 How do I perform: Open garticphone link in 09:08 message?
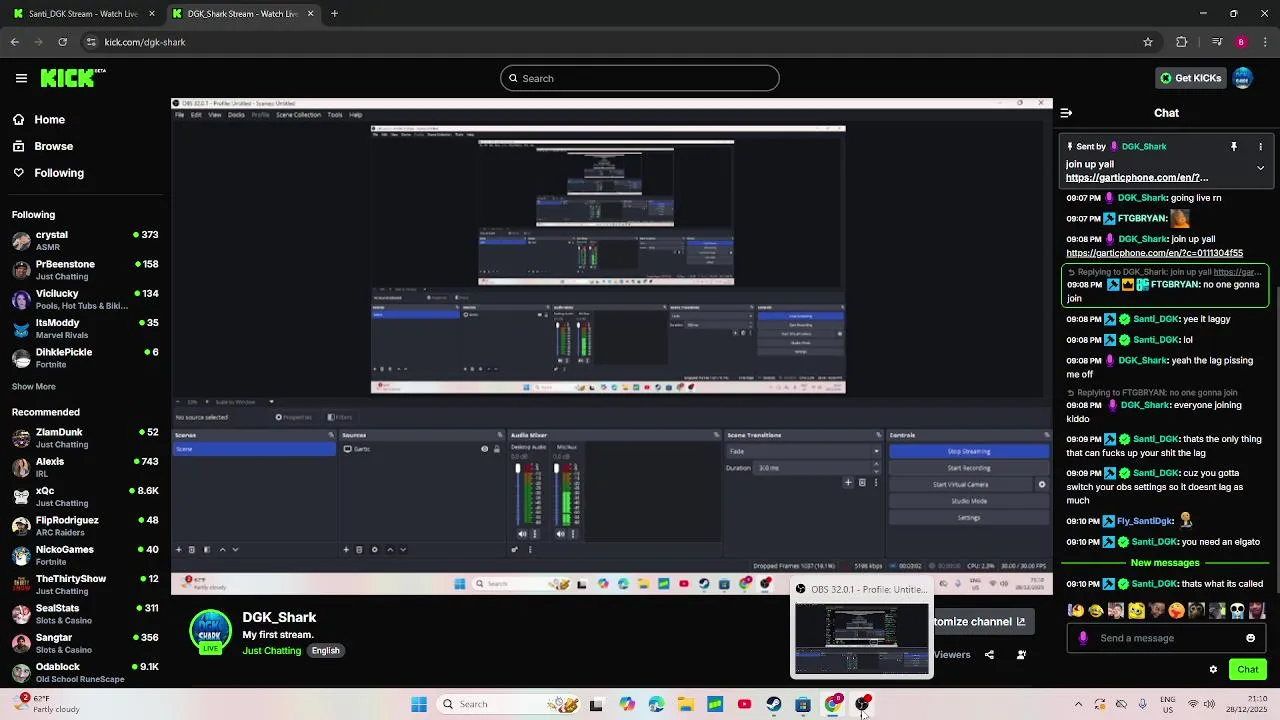point(1154,253)
